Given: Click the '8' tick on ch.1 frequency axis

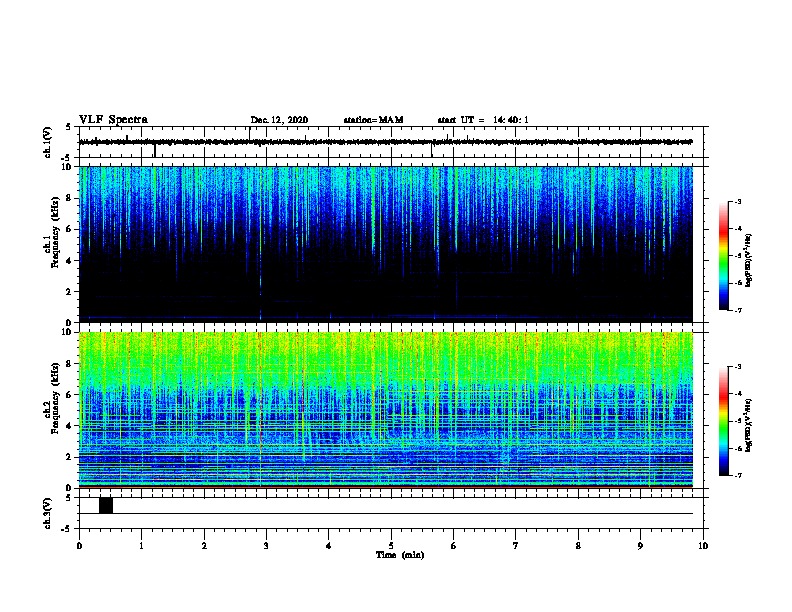Looking at the screenshot, I should (69, 198).
